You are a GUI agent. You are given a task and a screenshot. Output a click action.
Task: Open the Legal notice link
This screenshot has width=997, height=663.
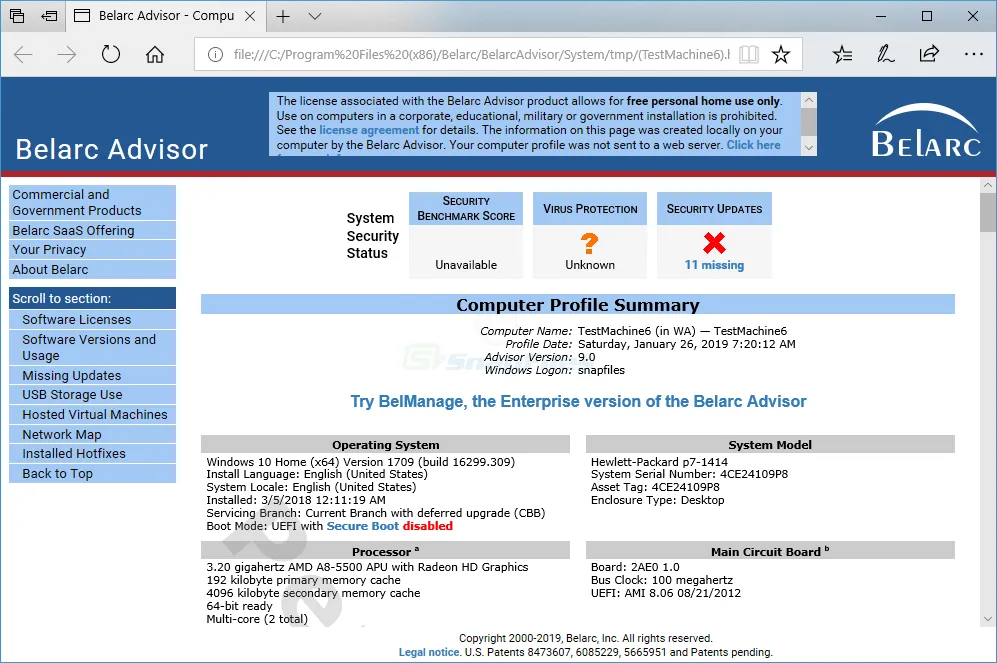[x=429, y=652]
